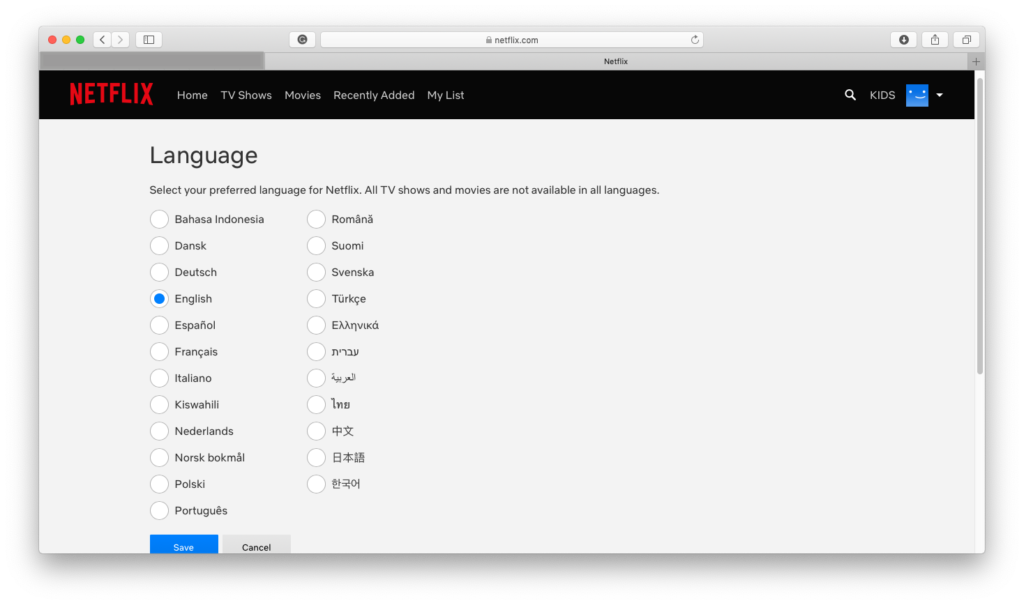Click the page reload icon in address bar

coord(695,40)
